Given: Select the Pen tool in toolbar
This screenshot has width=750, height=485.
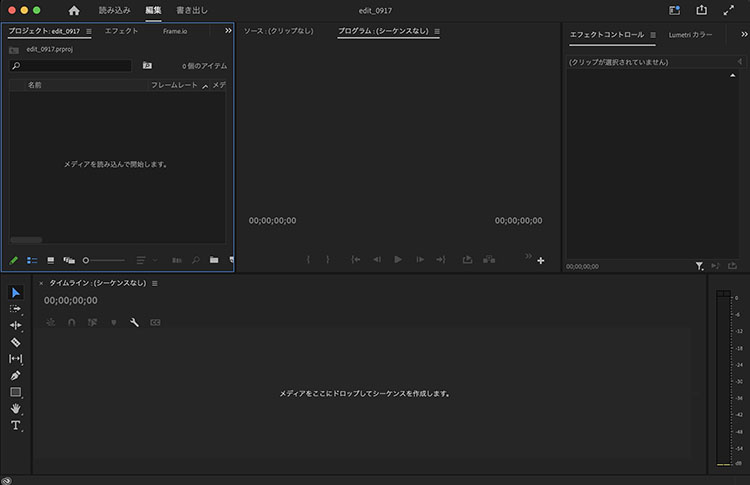Looking at the screenshot, I should pos(15,375).
